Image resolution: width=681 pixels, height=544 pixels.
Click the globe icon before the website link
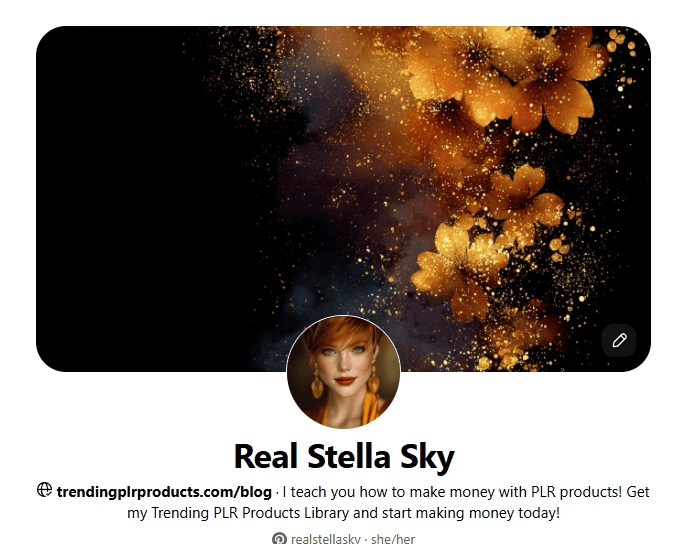click(x=44, y=490)
